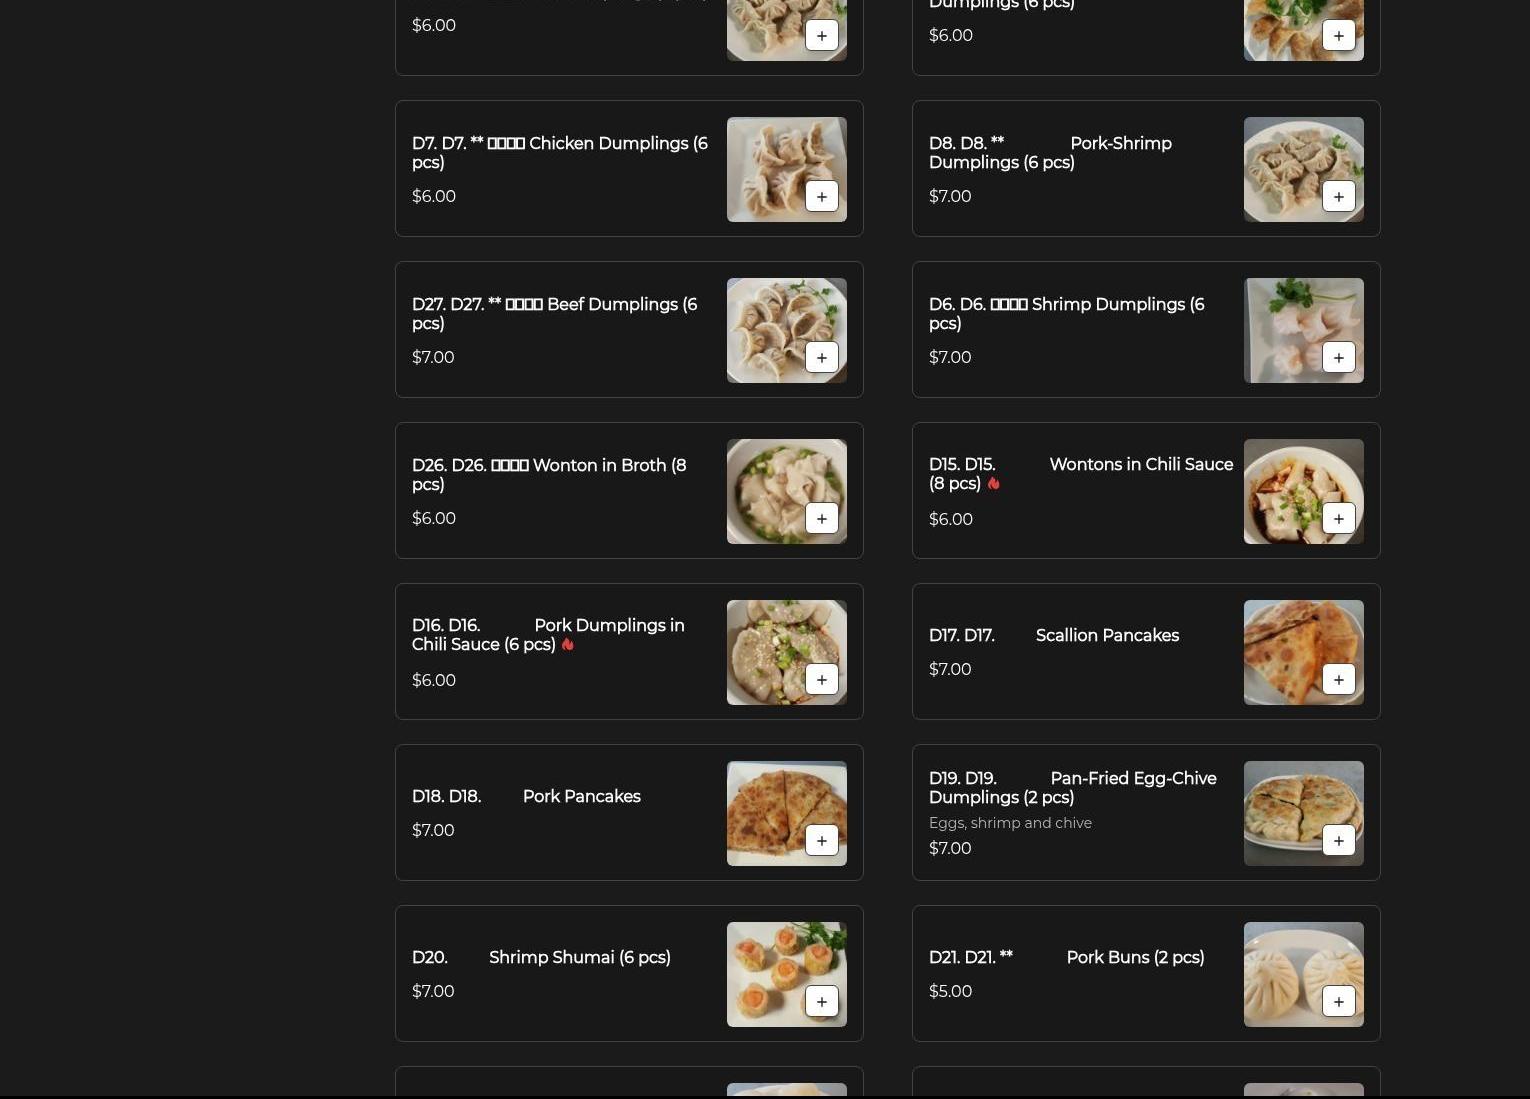The image size is (1530, 1099).
Task: Select Pan-Fried Egg-Chive Dumplings (2 pcs) title
Action: 1073,788
